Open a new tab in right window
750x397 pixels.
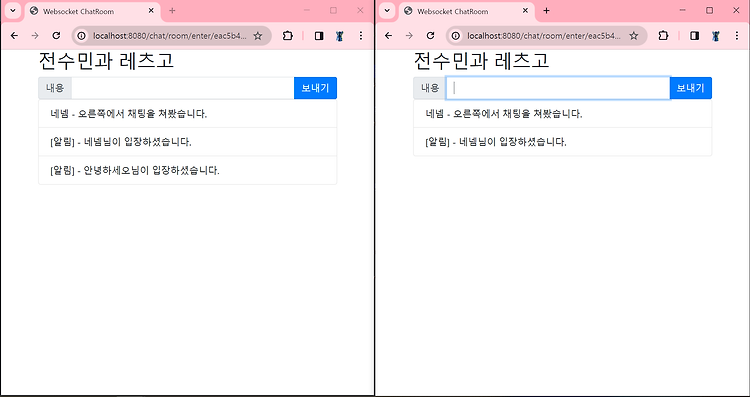click(546, 11)
